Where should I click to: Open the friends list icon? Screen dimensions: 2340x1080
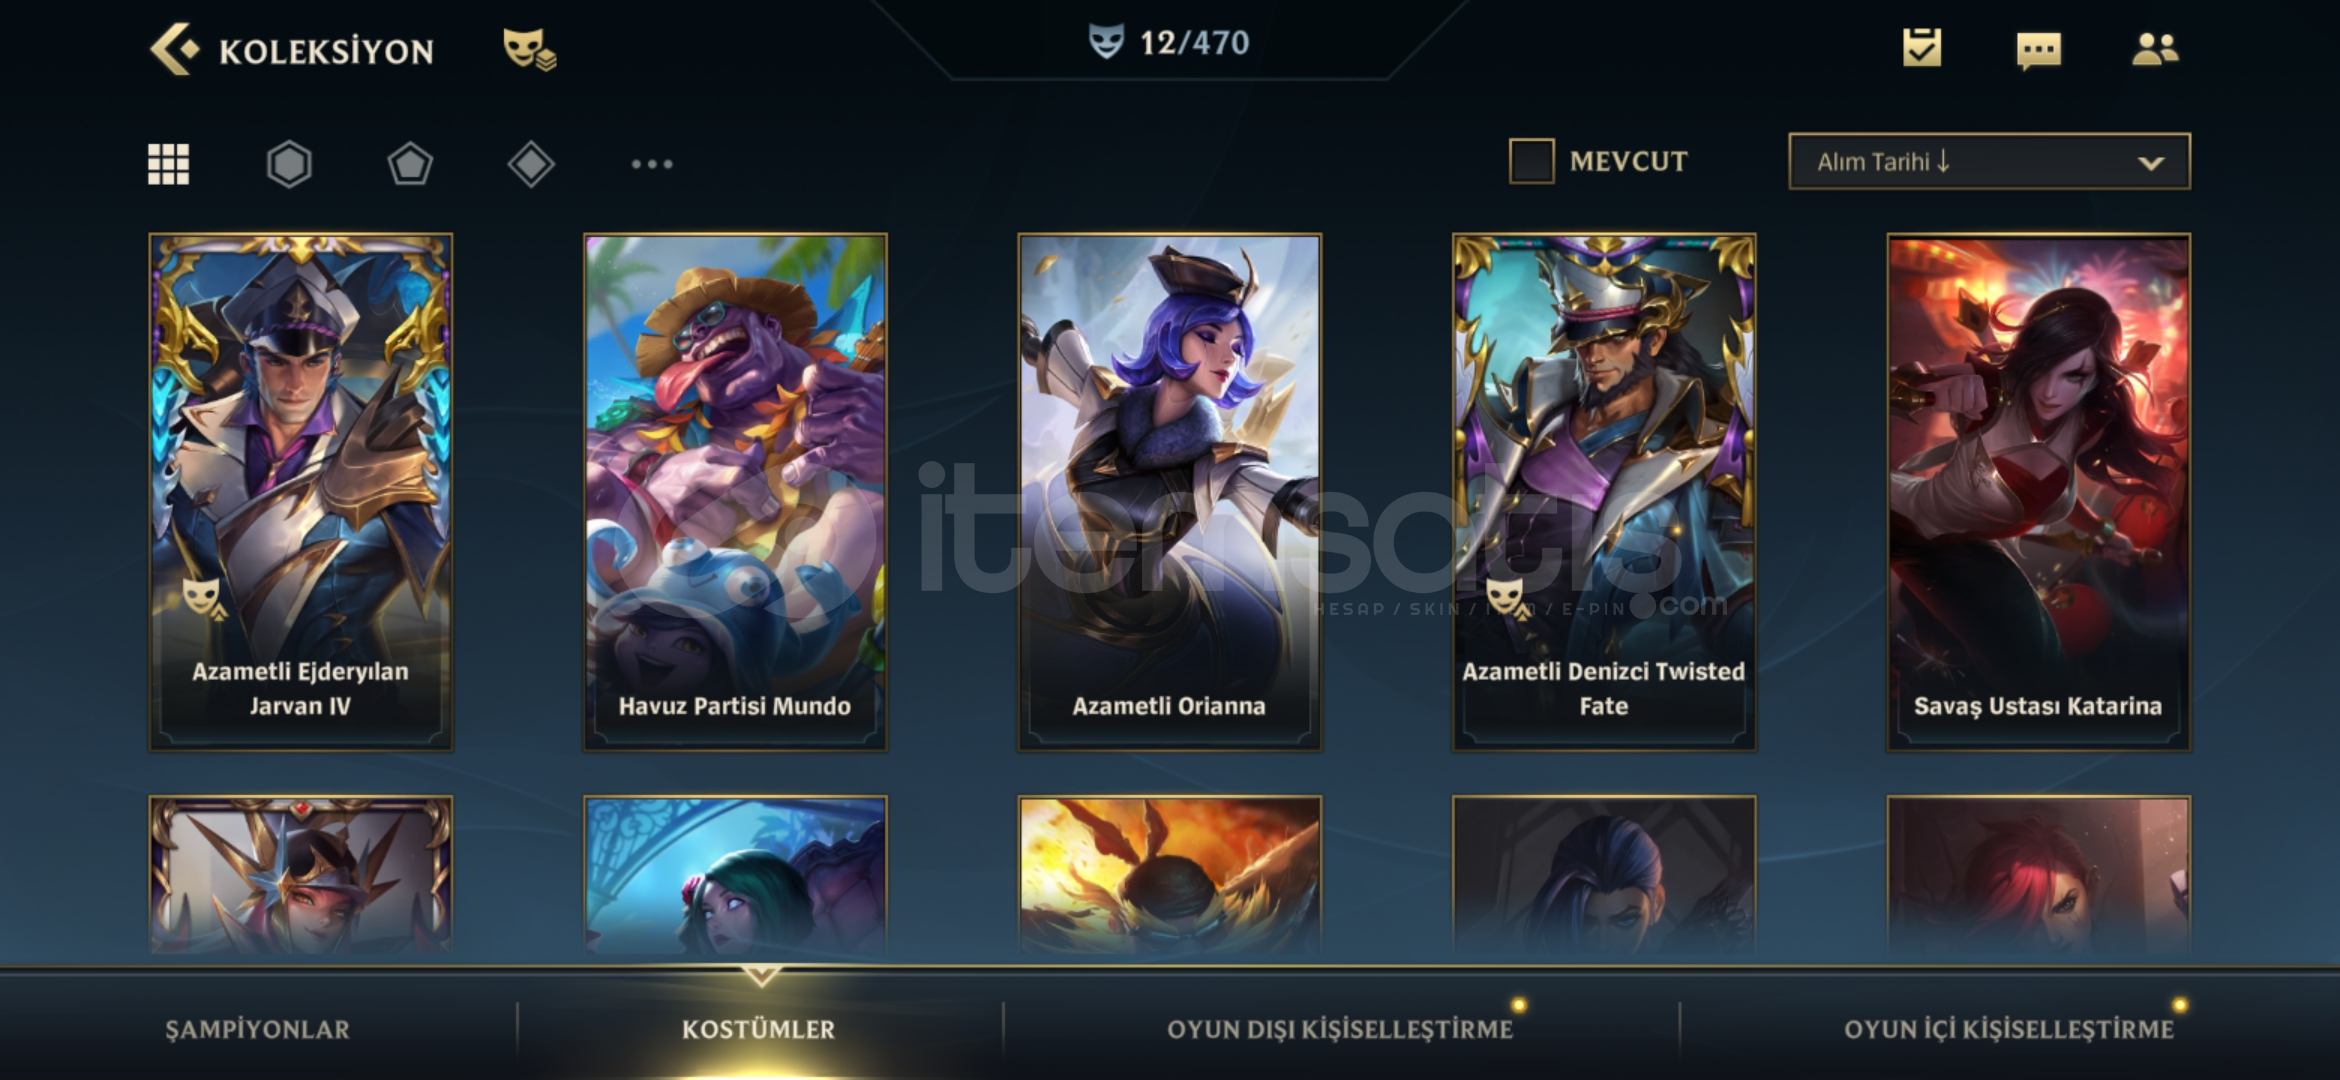point(2155,49)
